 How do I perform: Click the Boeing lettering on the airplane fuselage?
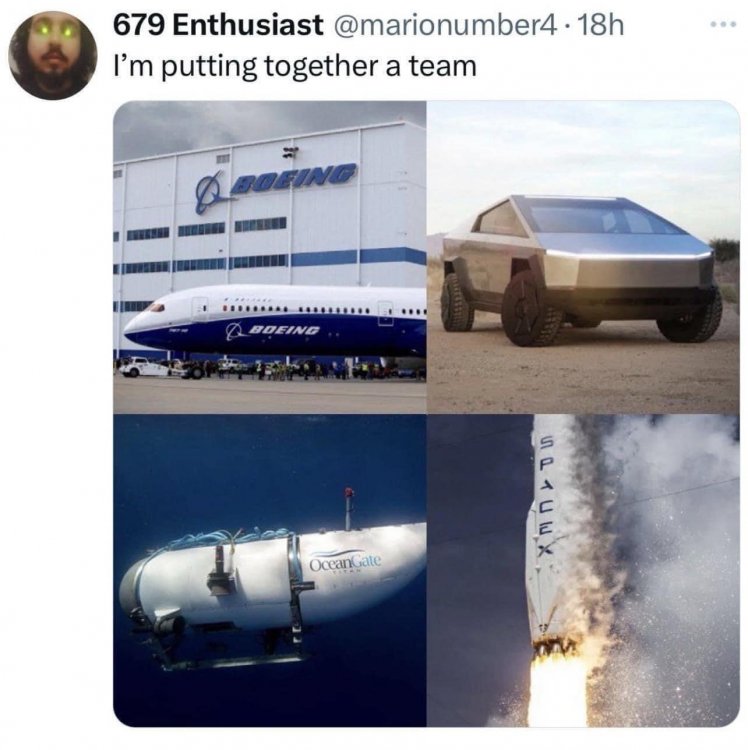pyautogui.click(x=273, y=331)
